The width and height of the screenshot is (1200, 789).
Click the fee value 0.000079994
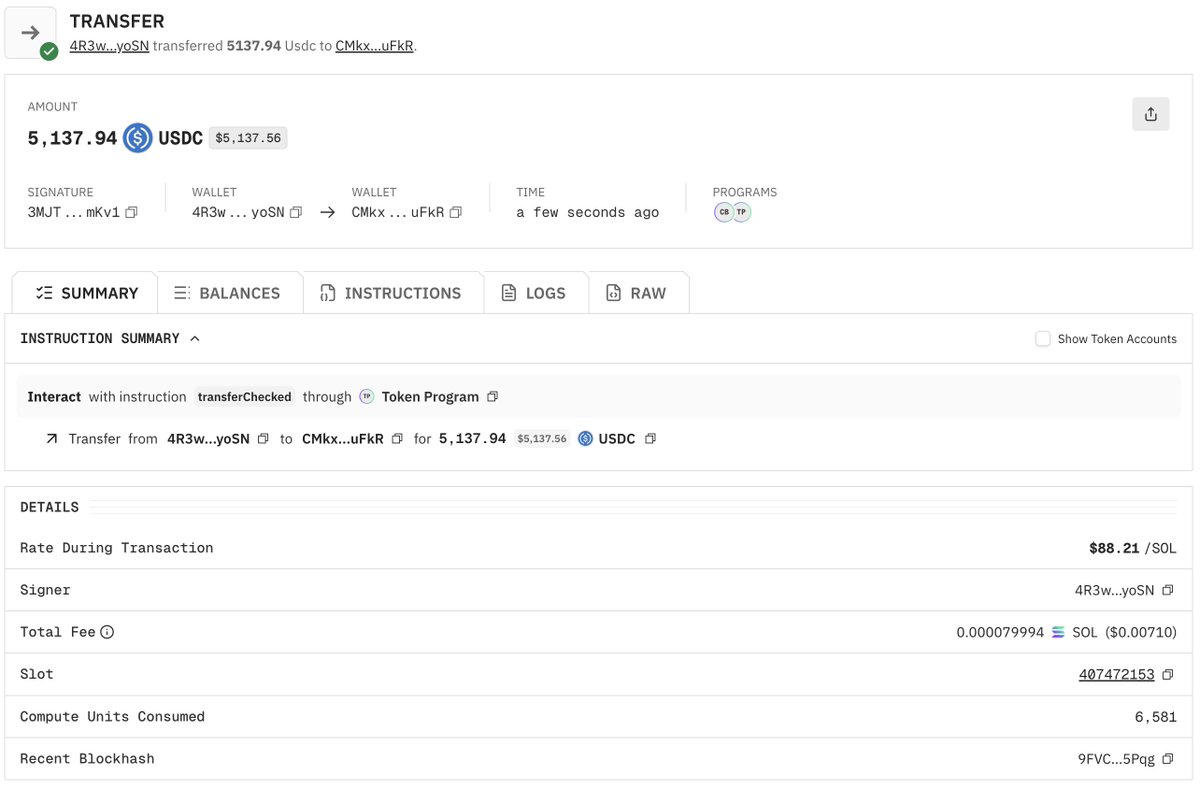1000,632
